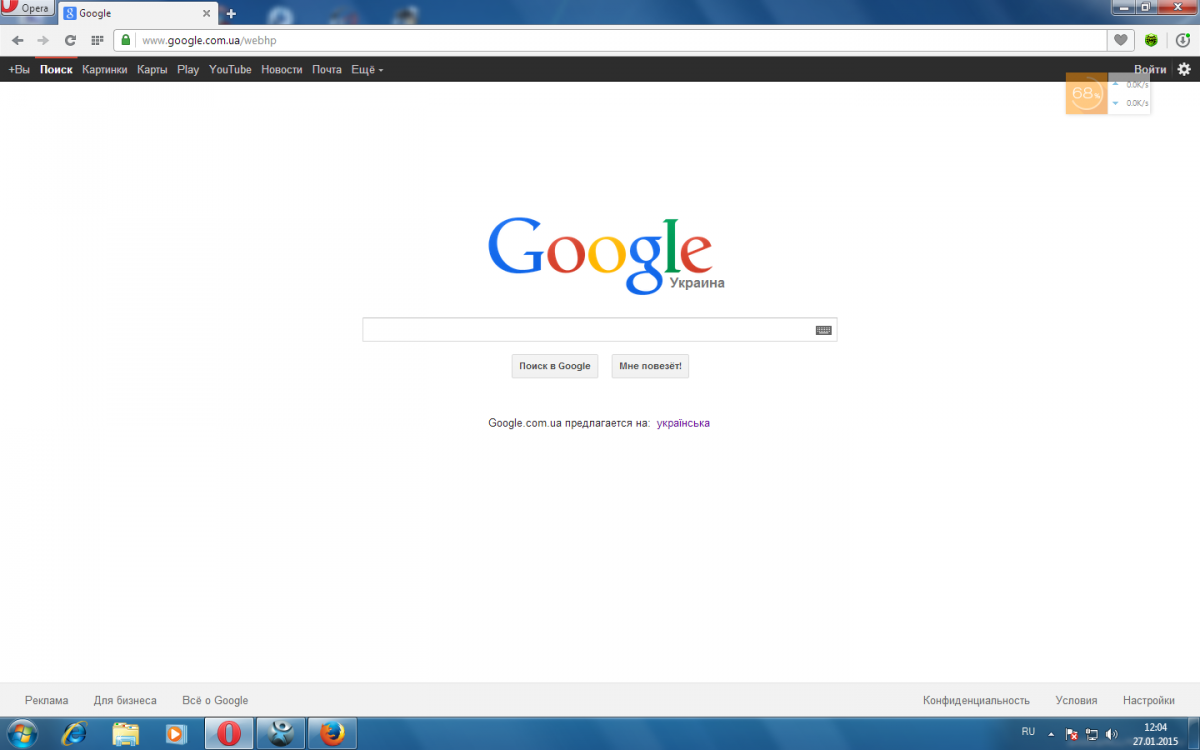Switch to Opera on the taskbar

(x=229, y=734)
